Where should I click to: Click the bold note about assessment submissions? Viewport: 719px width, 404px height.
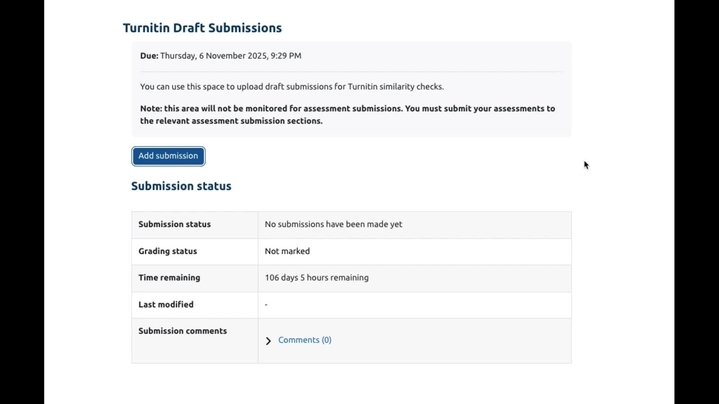tap(348, 115)
